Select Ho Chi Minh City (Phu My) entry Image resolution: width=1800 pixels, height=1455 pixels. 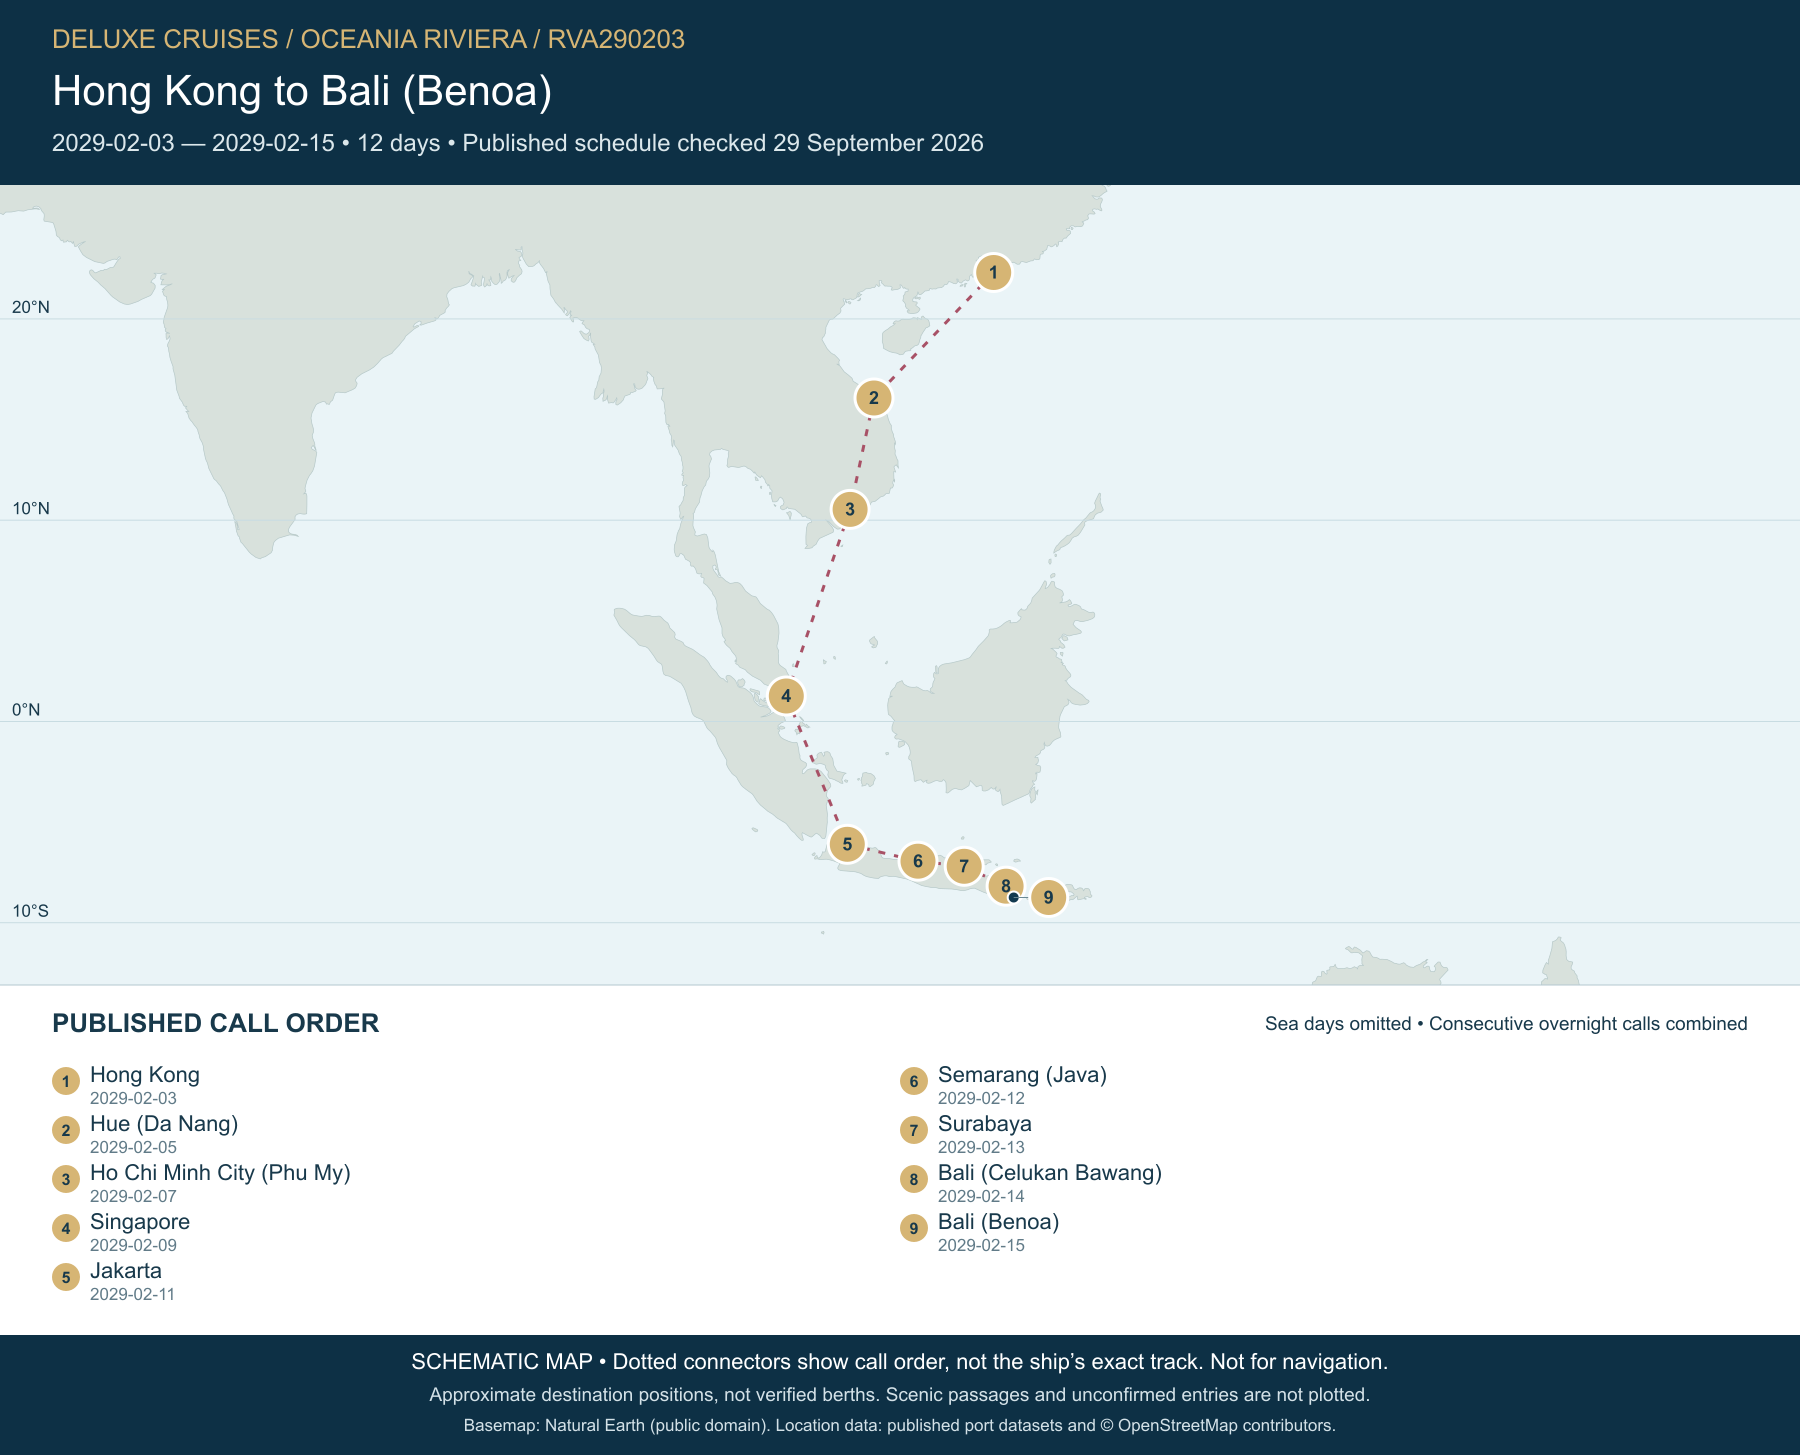[220, 1173]
